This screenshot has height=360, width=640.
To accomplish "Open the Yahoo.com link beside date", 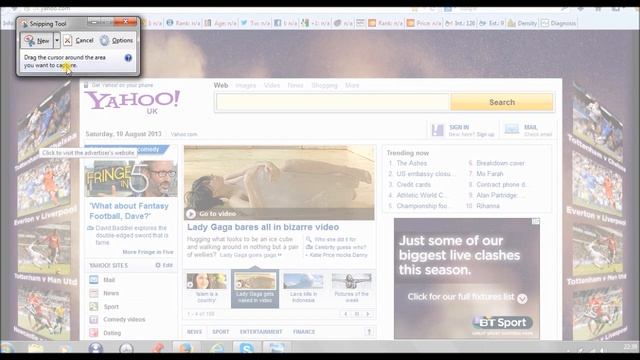I will 184,134.
